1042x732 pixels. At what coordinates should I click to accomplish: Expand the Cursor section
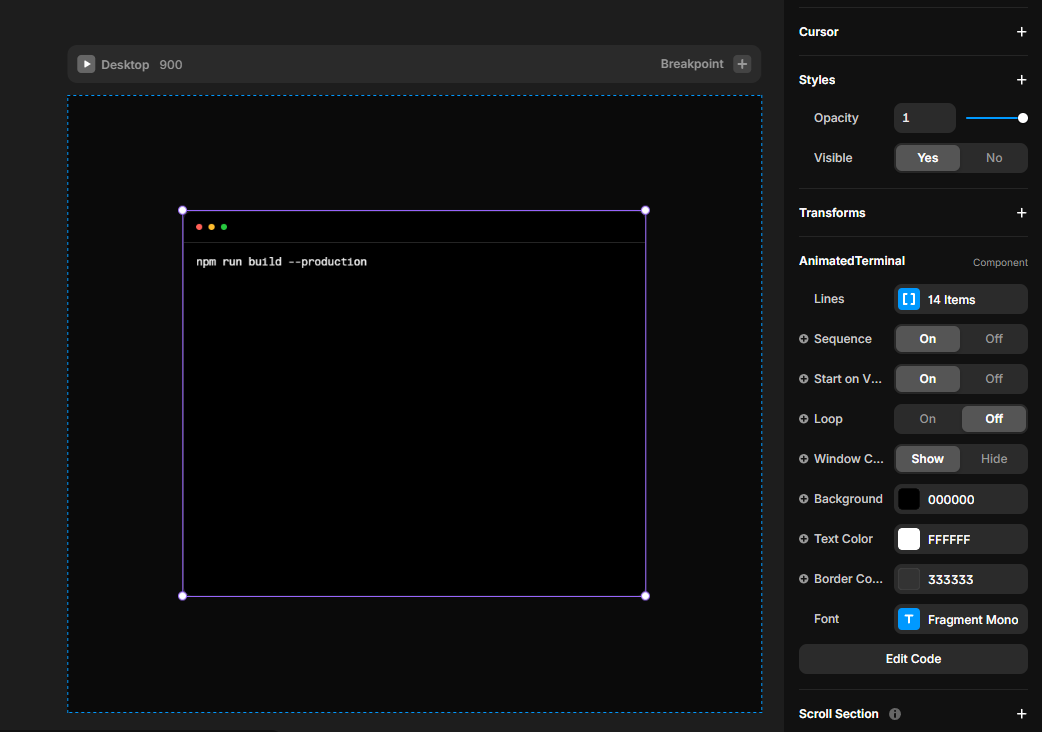point(1021,32)
